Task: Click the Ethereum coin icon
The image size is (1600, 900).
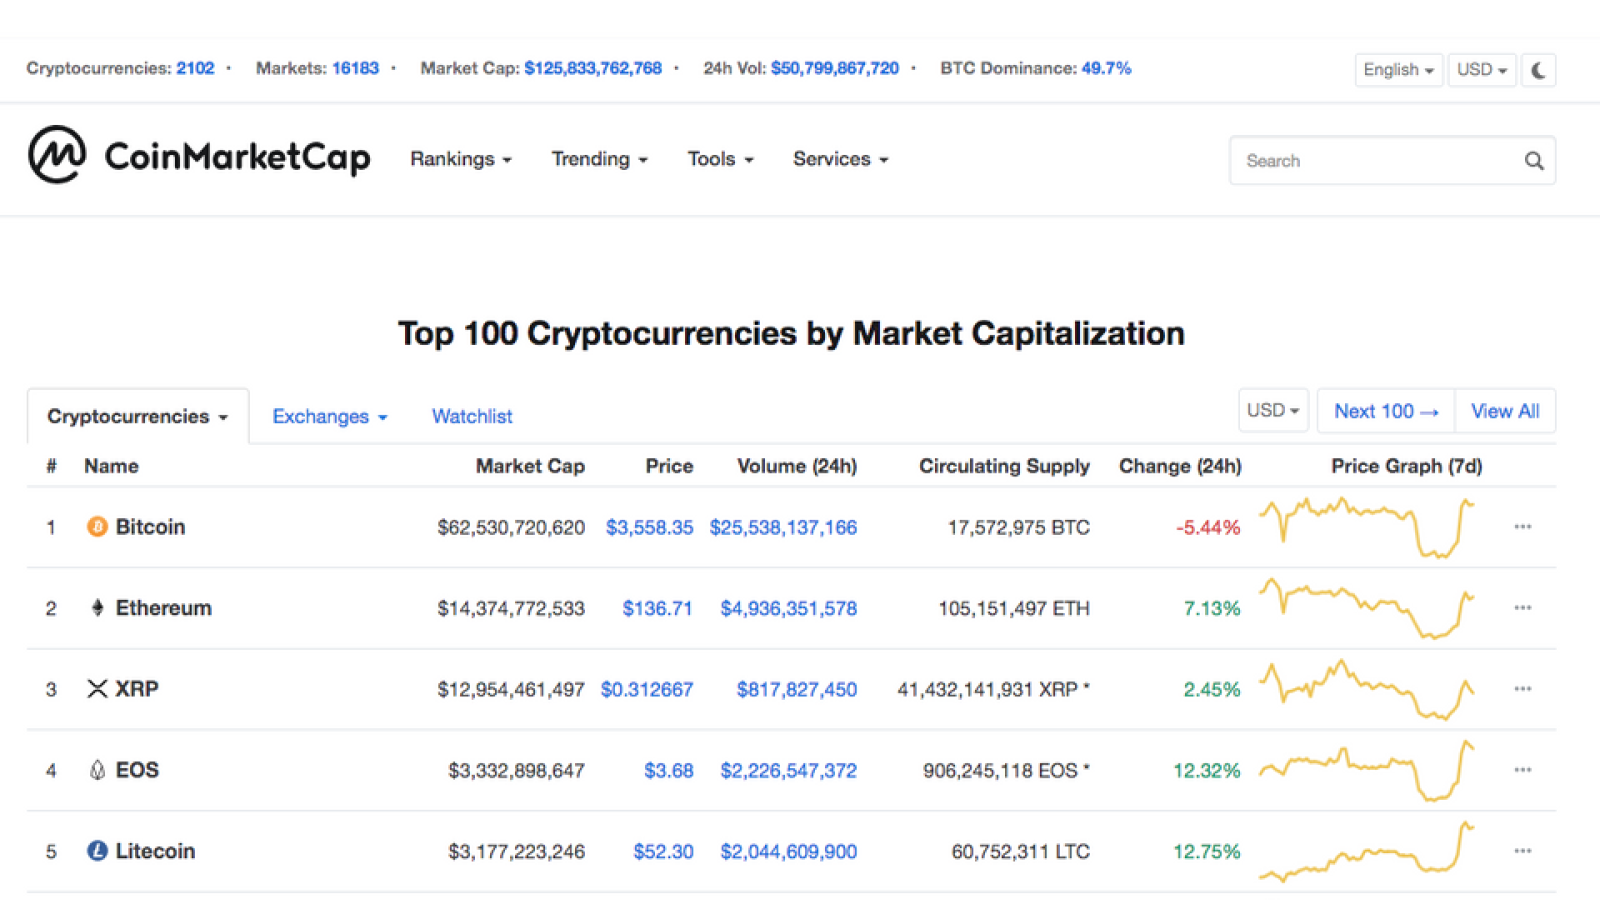Action: point(97,608)
